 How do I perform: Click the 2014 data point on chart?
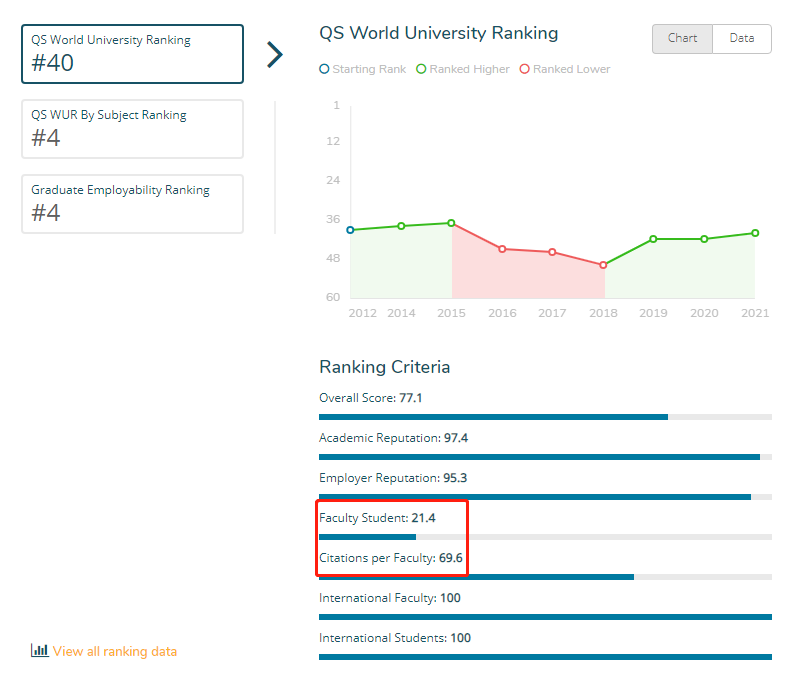pos(402,226)
